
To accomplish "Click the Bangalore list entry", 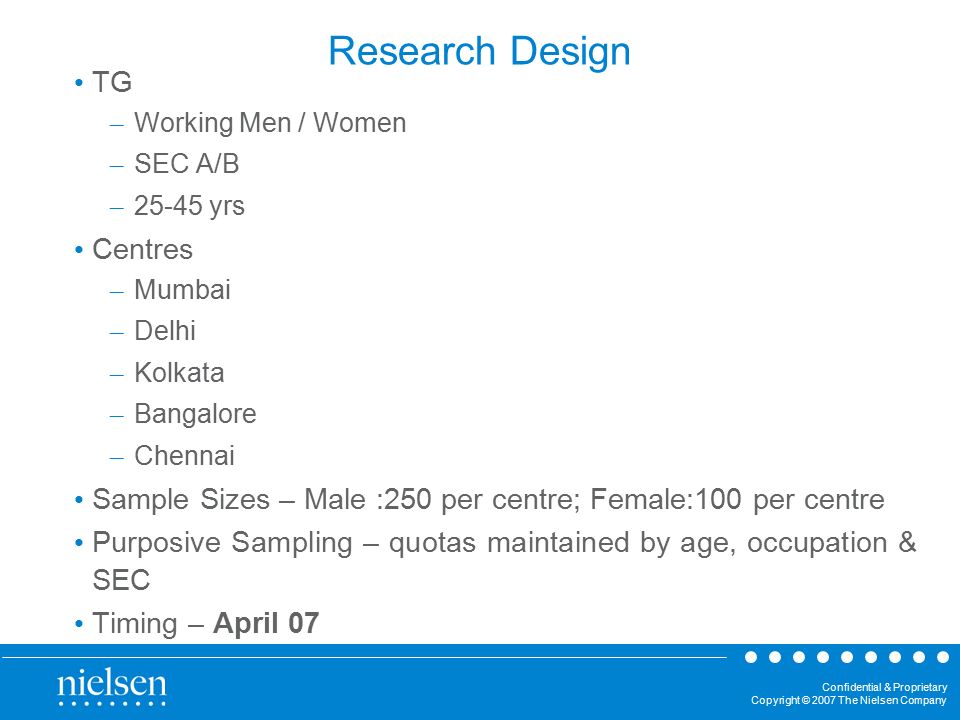I will click(195, 414).
